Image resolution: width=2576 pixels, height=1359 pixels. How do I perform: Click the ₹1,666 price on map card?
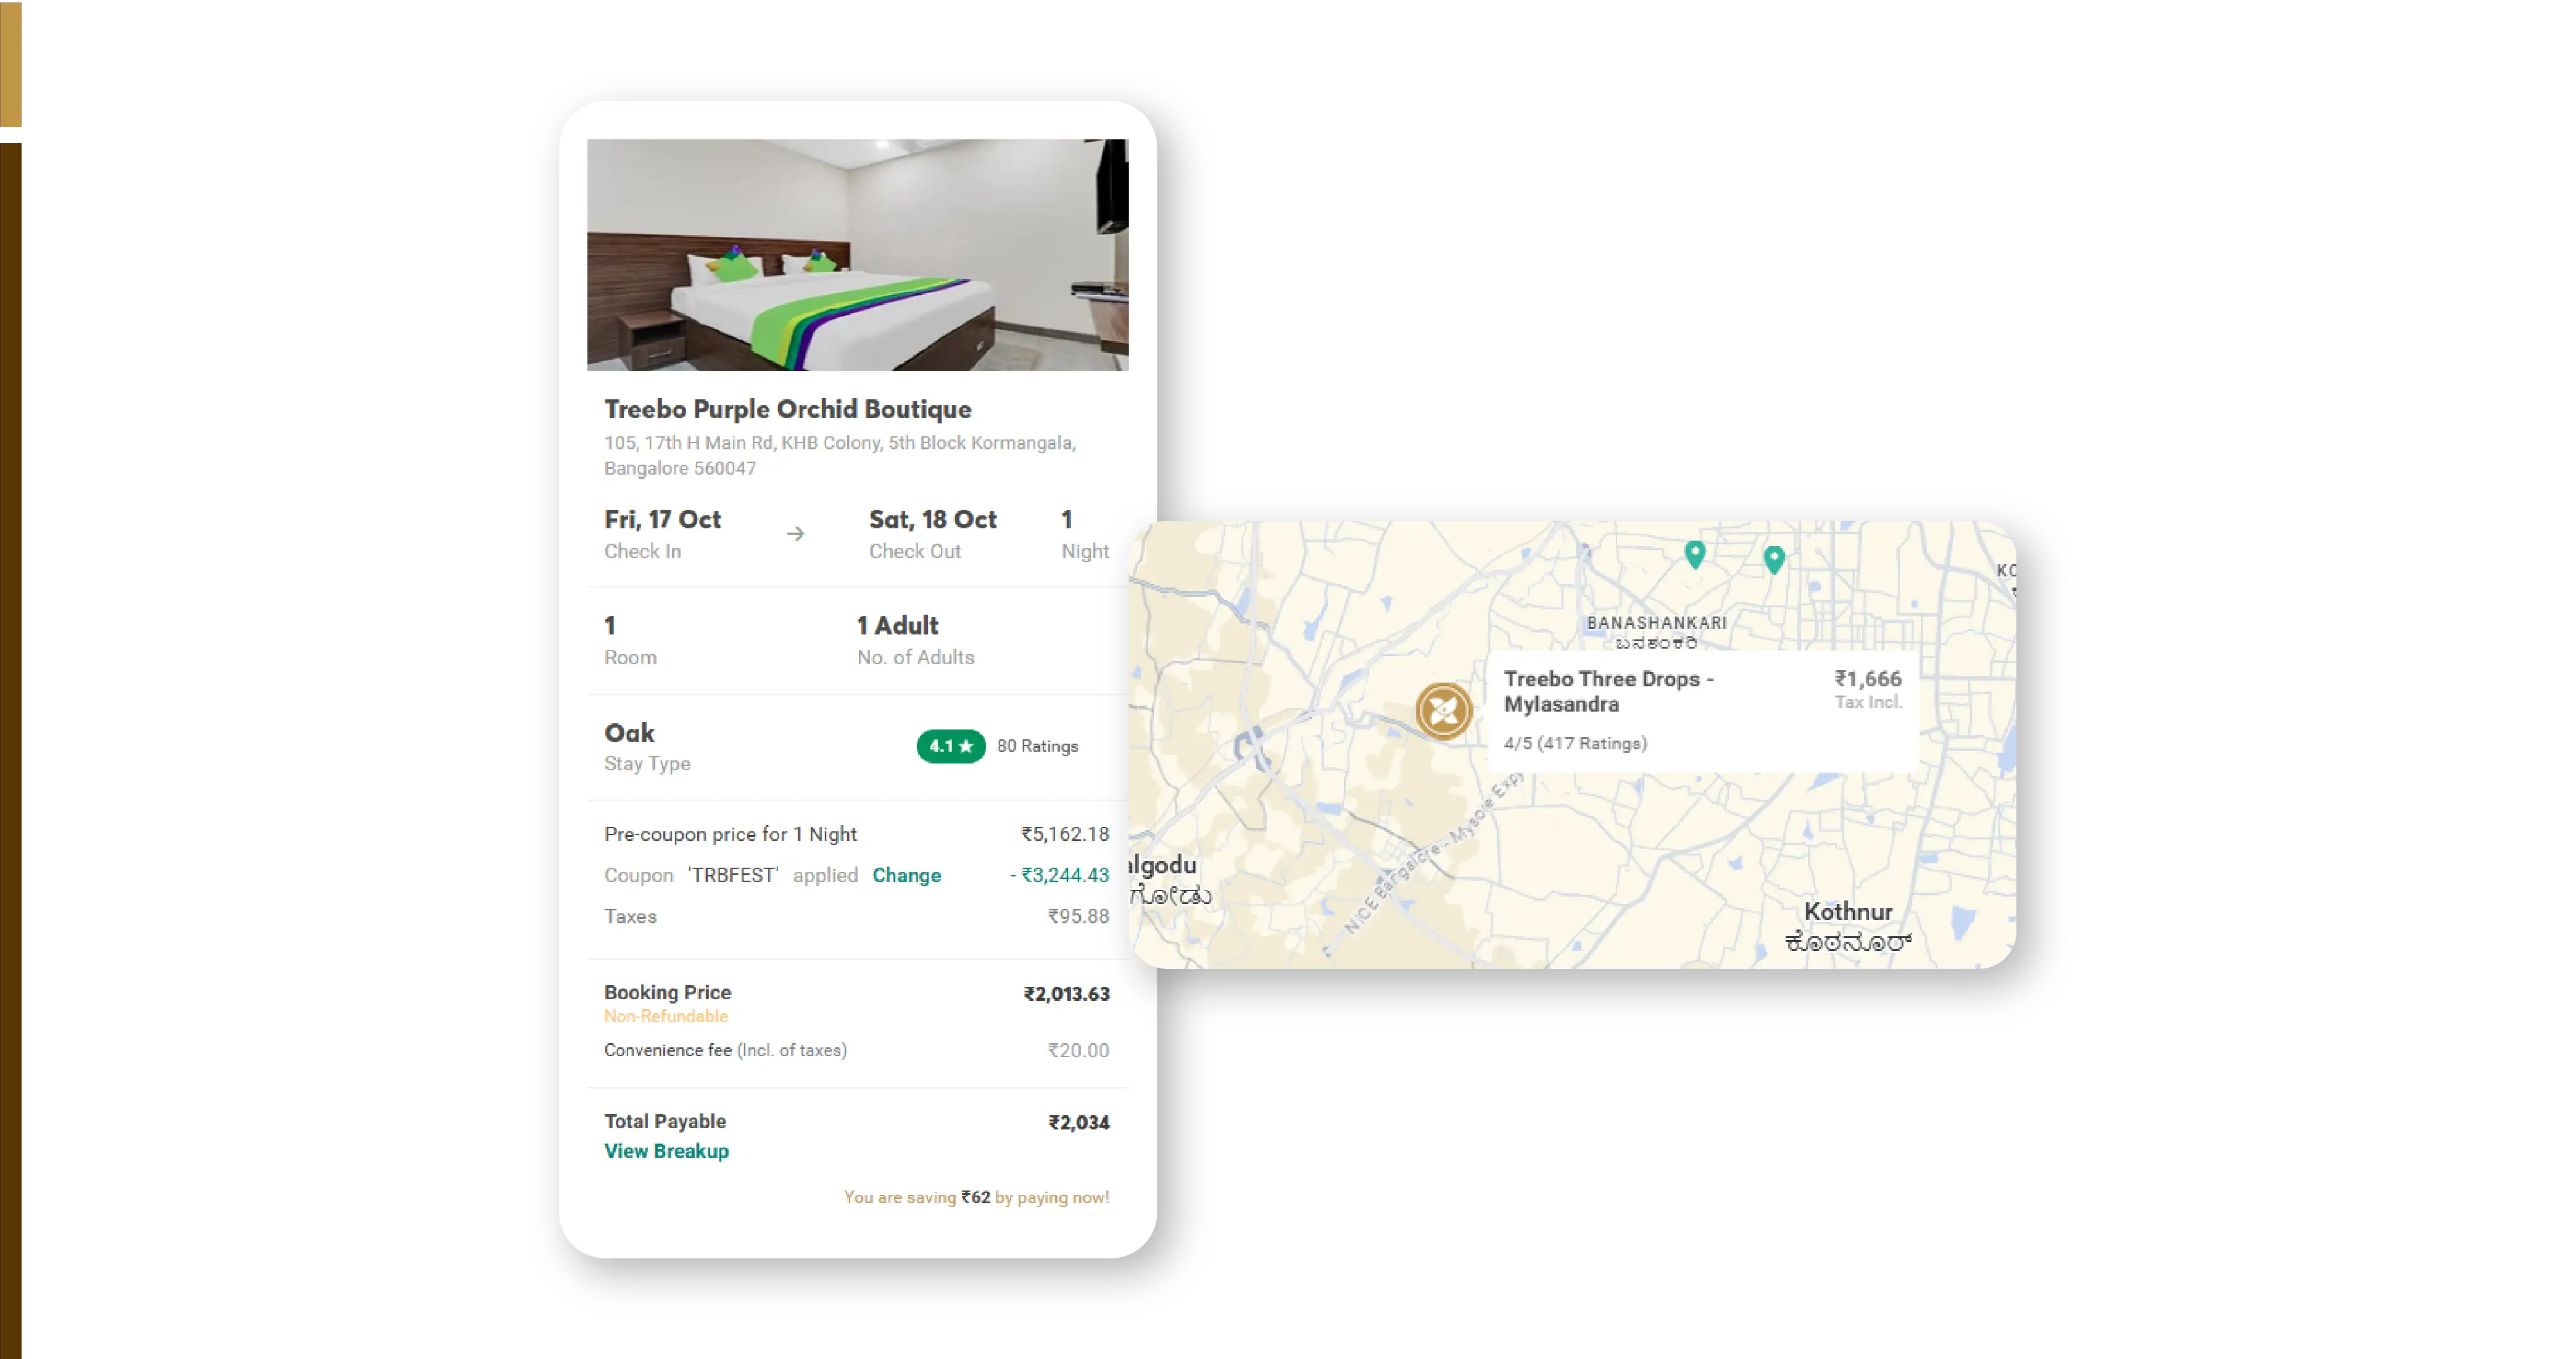pyautogui.click(x=1867, y=679)
